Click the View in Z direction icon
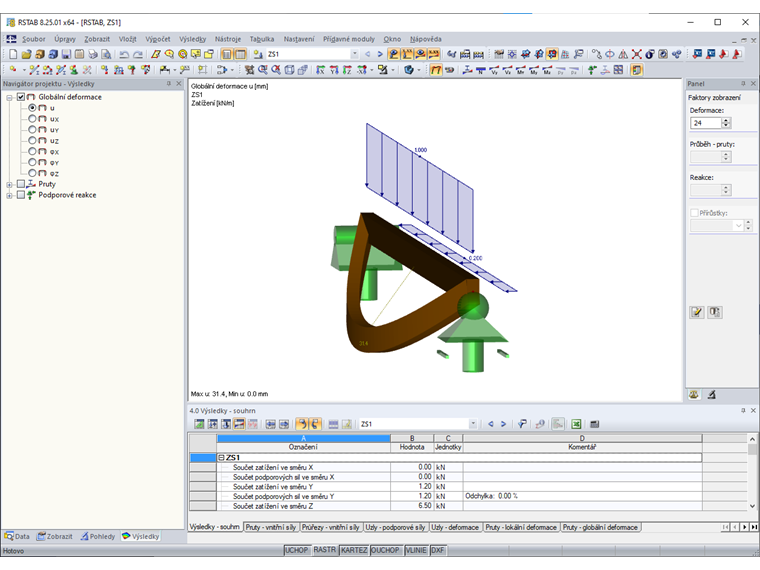 click(347, 70)
